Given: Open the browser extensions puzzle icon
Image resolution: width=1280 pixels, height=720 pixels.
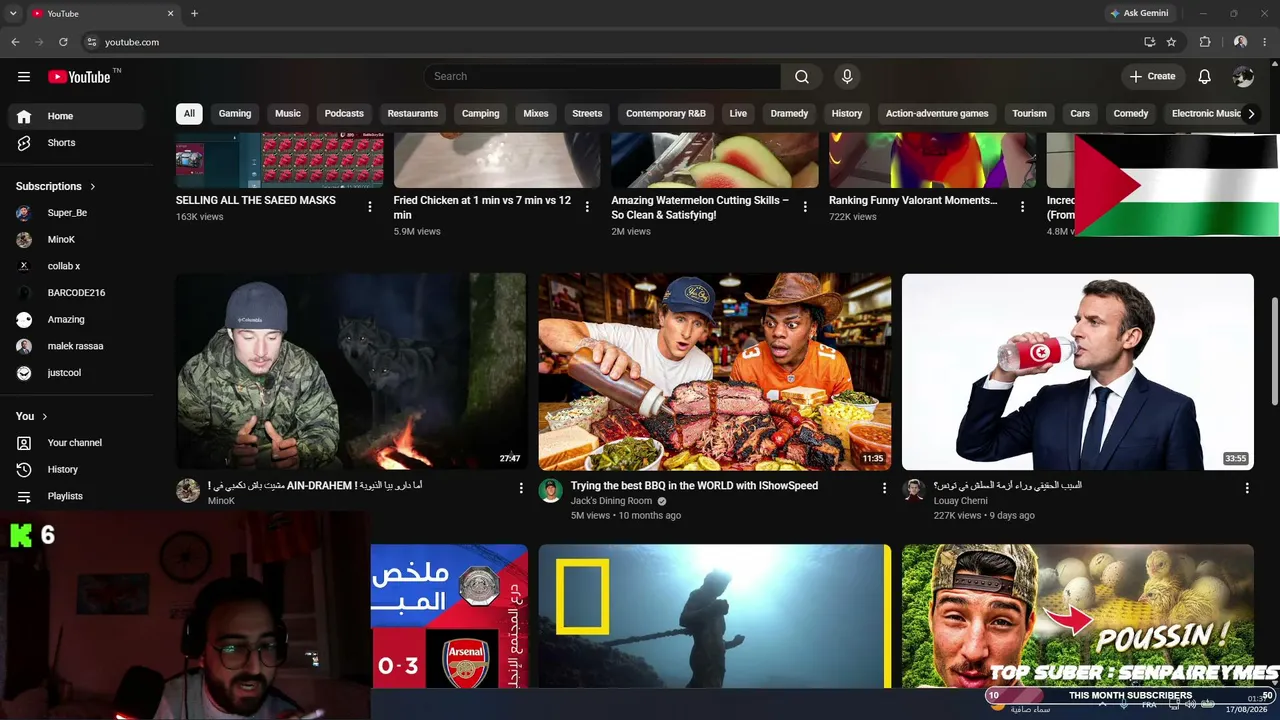Looking at the screenshot, I should tap(1205, 42).
